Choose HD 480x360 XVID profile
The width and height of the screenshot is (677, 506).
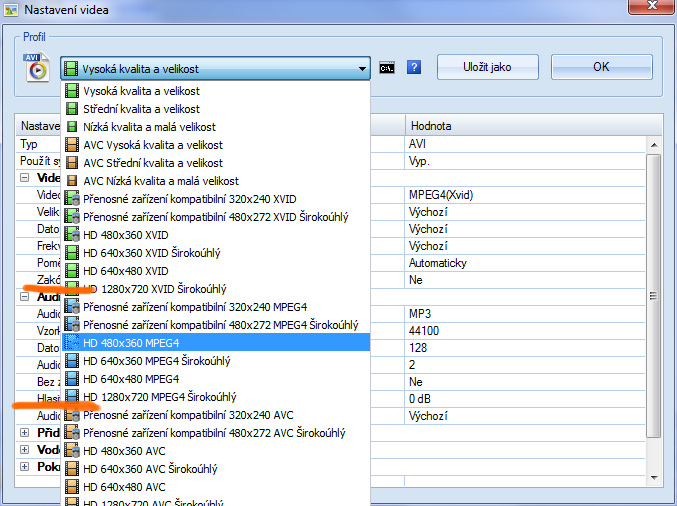tap(216, 235)
